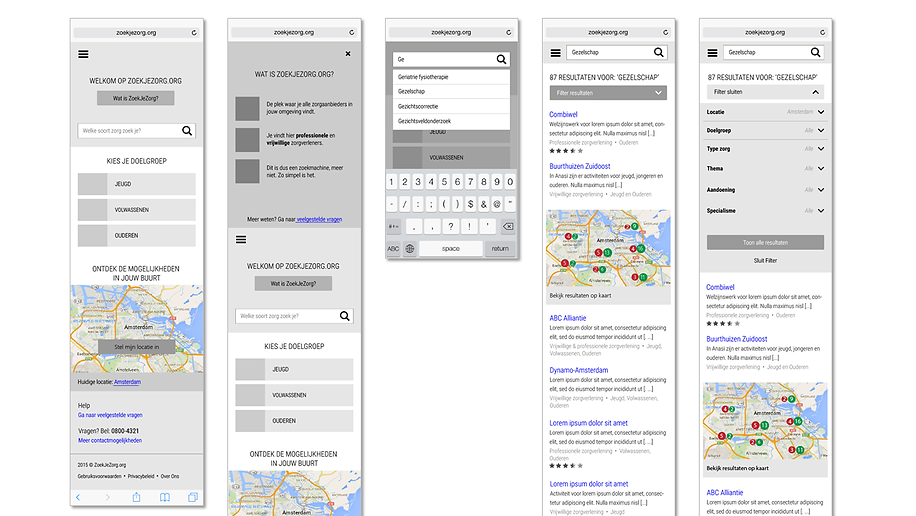
Task: Open the hamburger menu on the 'Filter resultaten' screen
Action: pyautogui.click(x=556, y=53)
